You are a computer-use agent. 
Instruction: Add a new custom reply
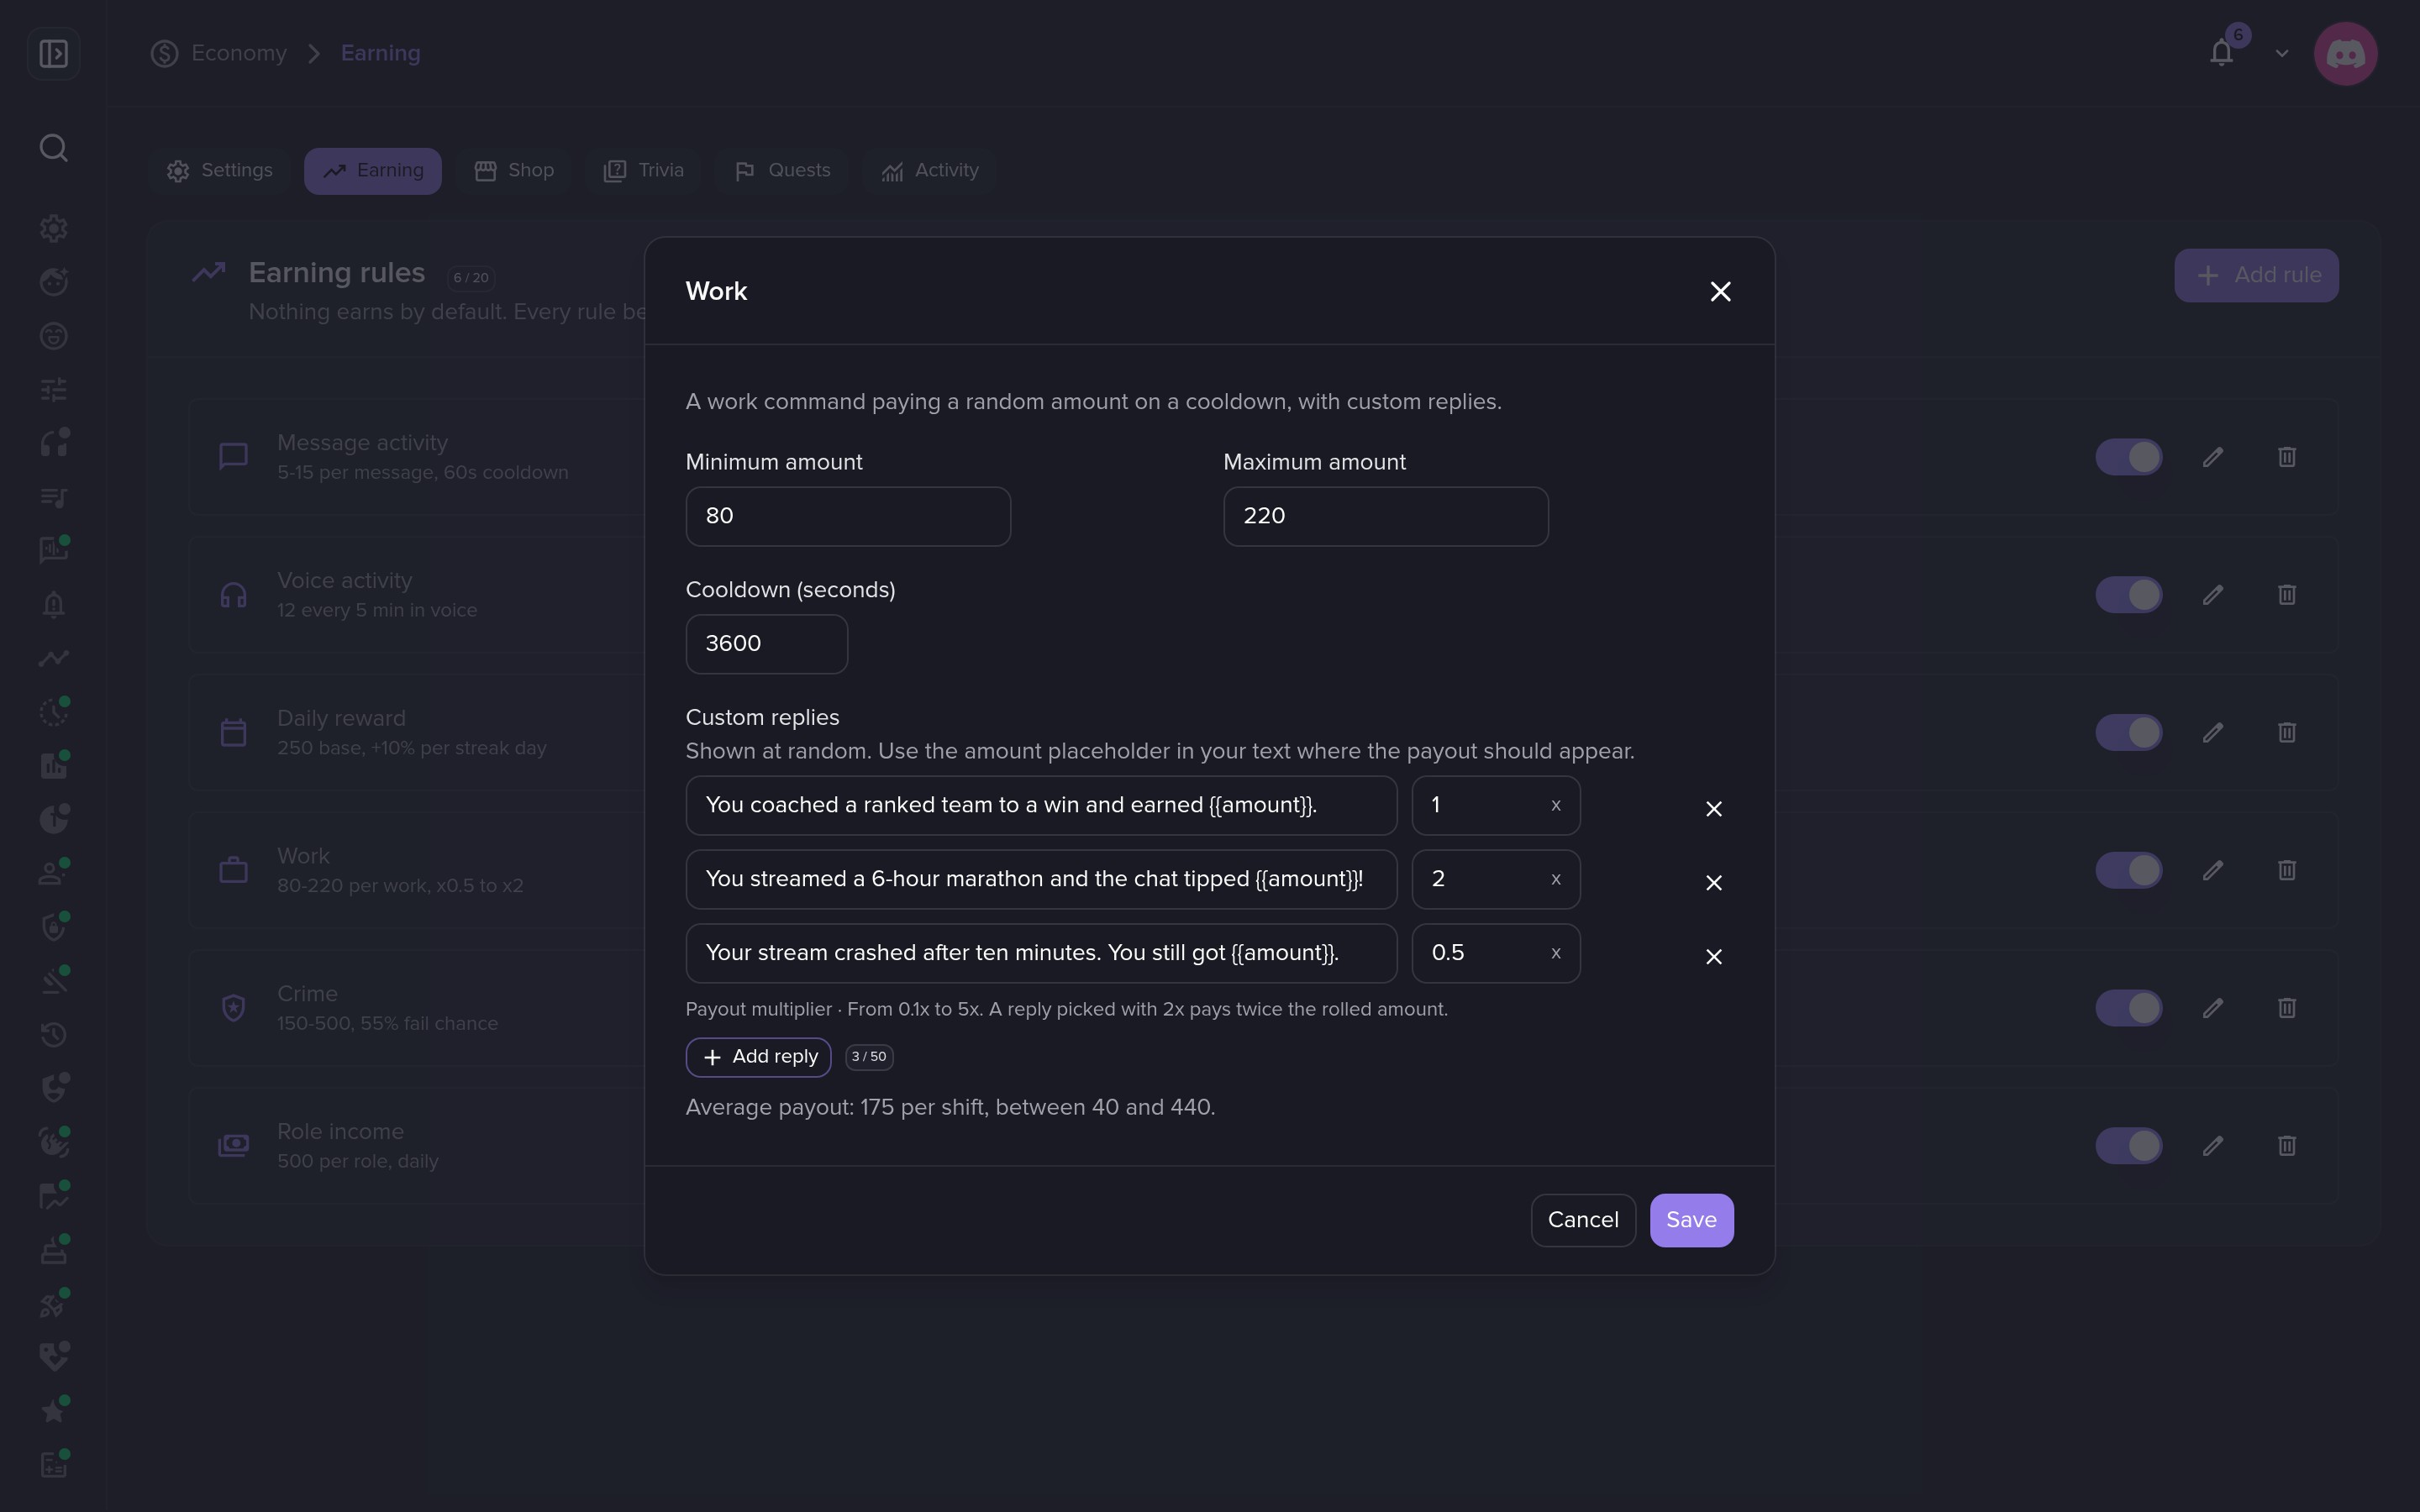click(758, 1057)
